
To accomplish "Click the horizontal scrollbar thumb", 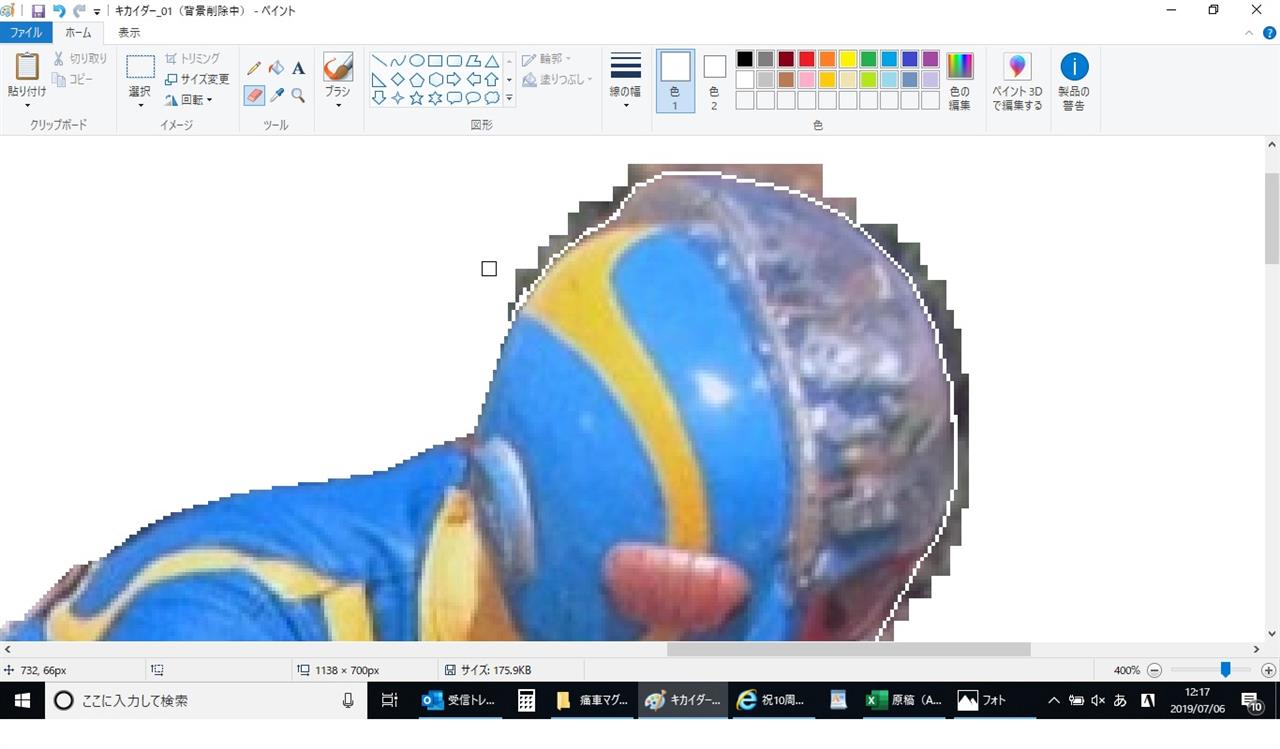I will 848,649.
